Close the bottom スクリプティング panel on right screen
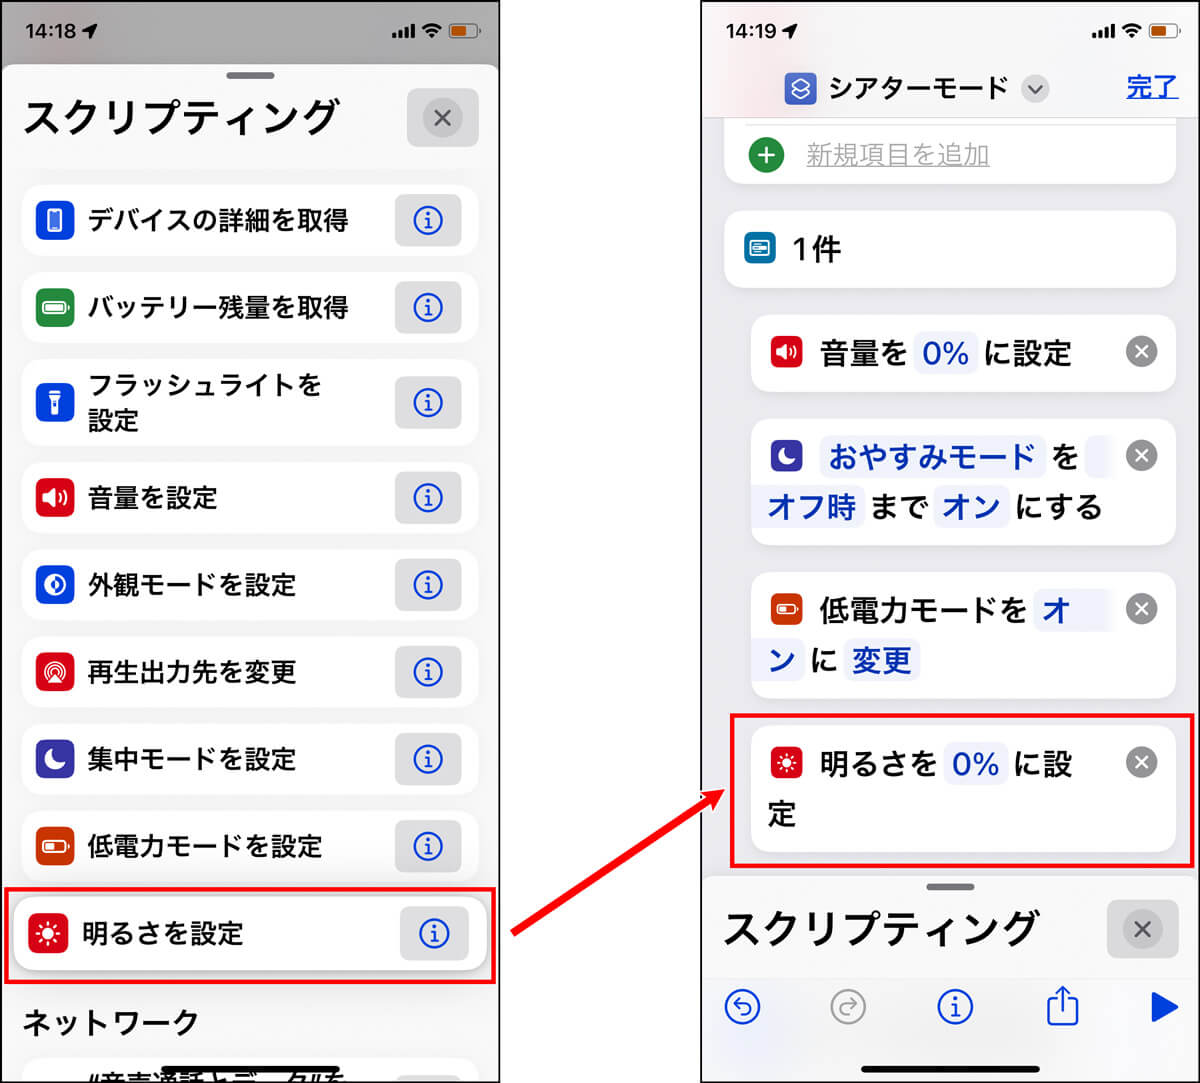Screen dimensions: 1200x1083 [1143, 929]
